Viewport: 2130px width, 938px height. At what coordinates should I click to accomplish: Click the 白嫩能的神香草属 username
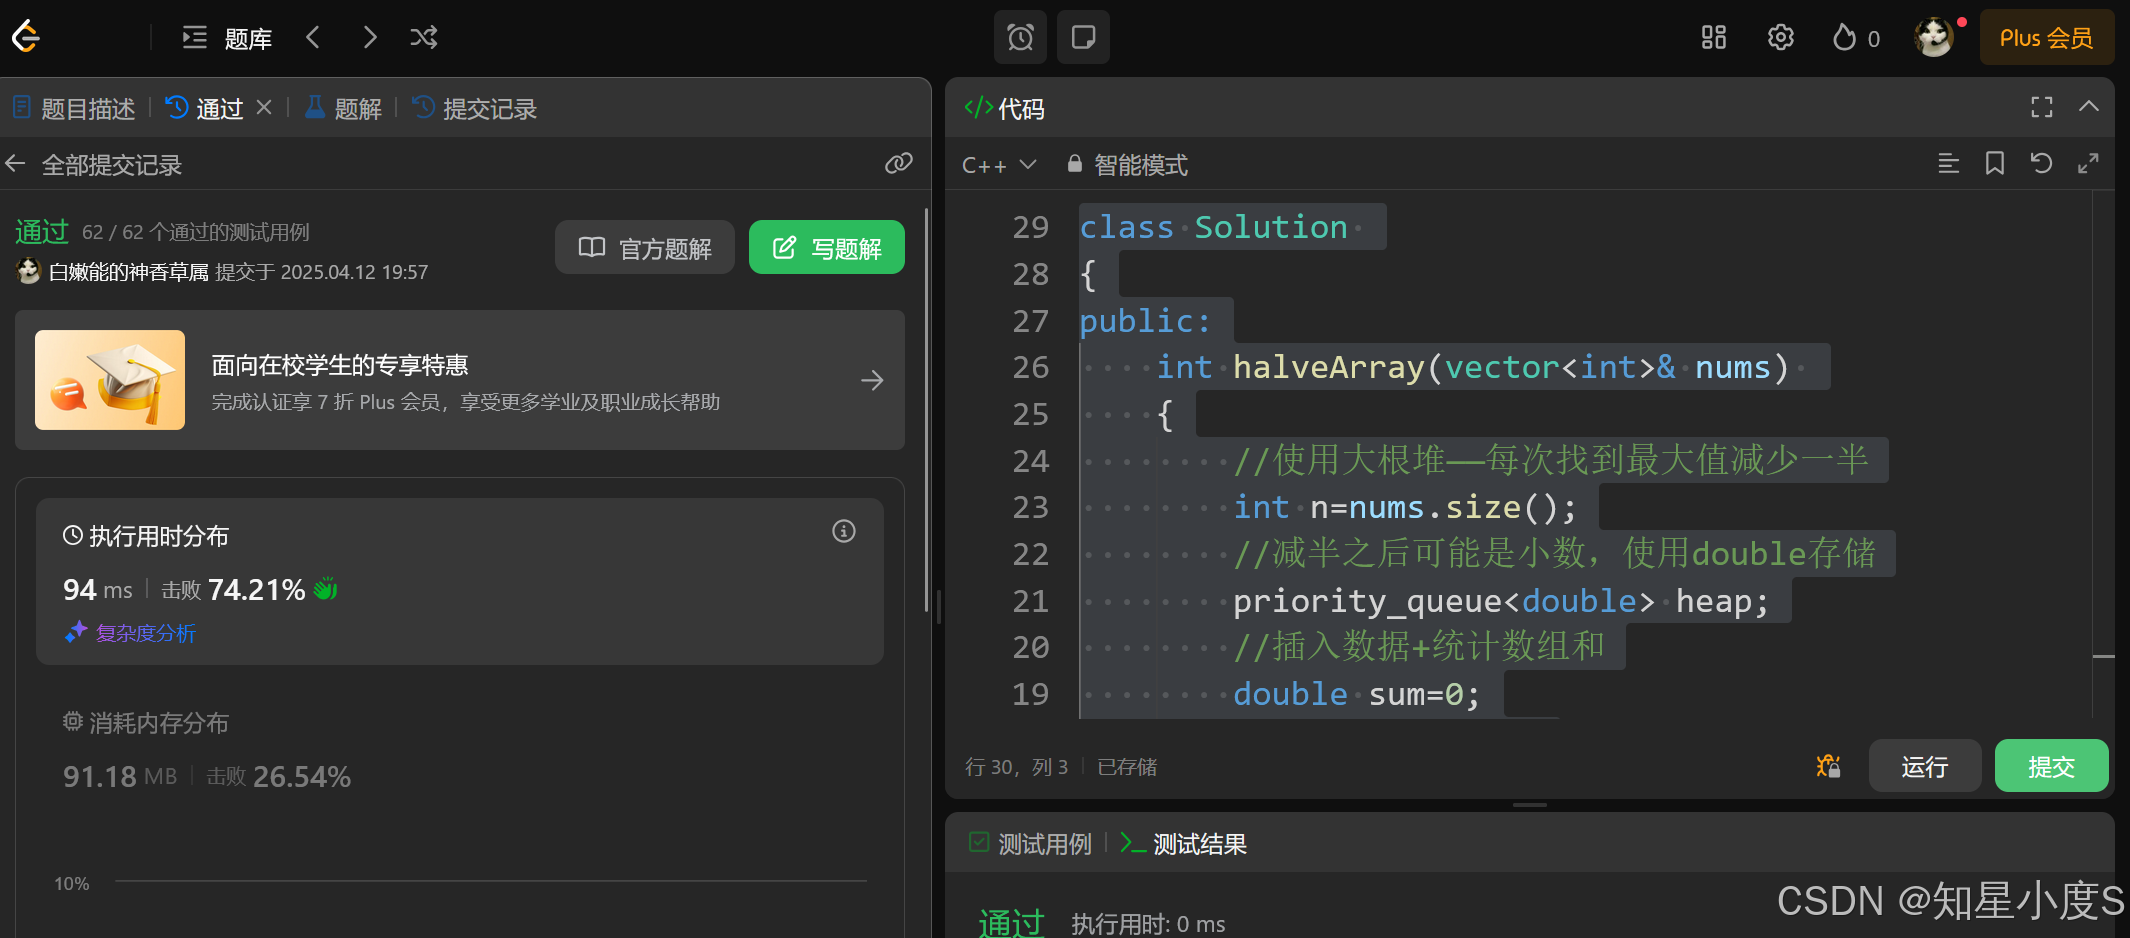point(129,272)
